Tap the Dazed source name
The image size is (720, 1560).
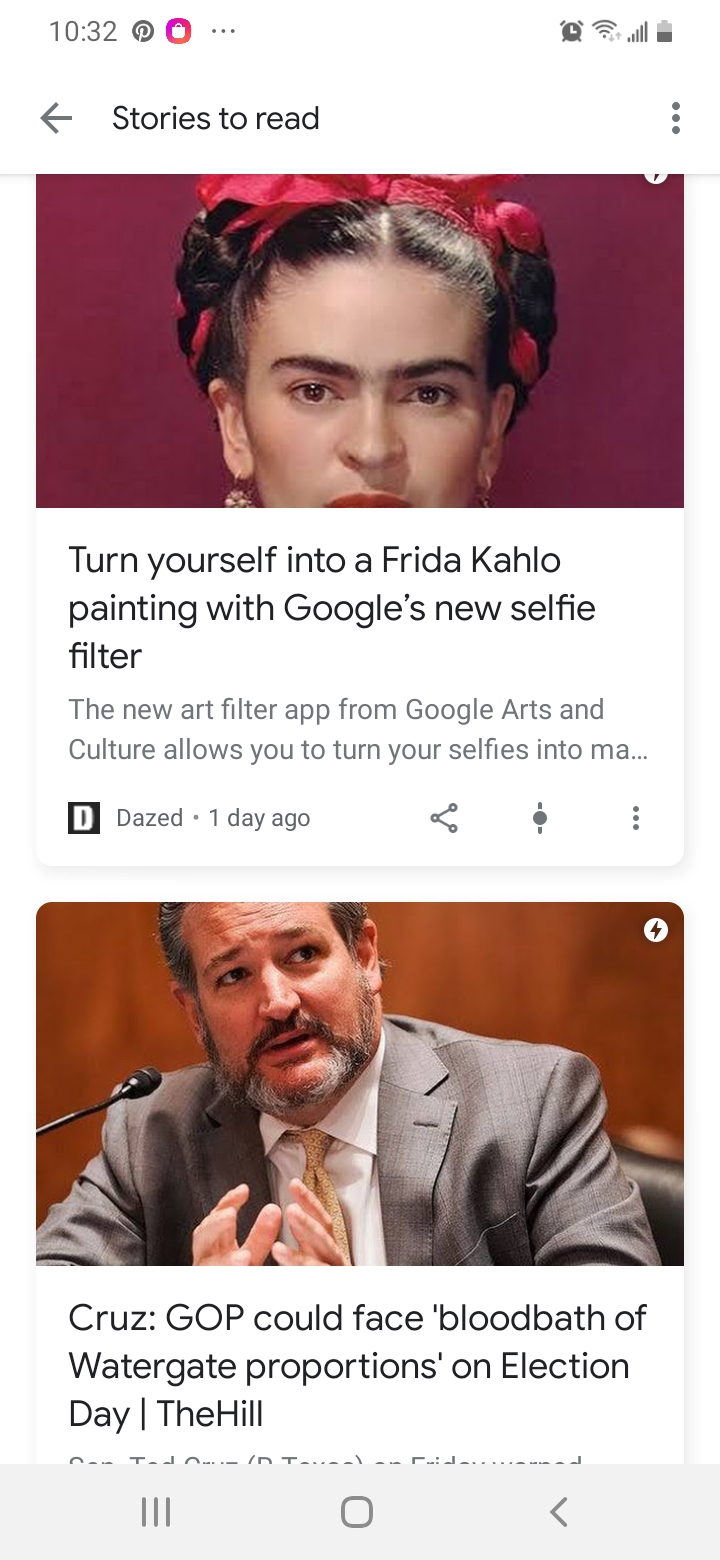(150, 818)
